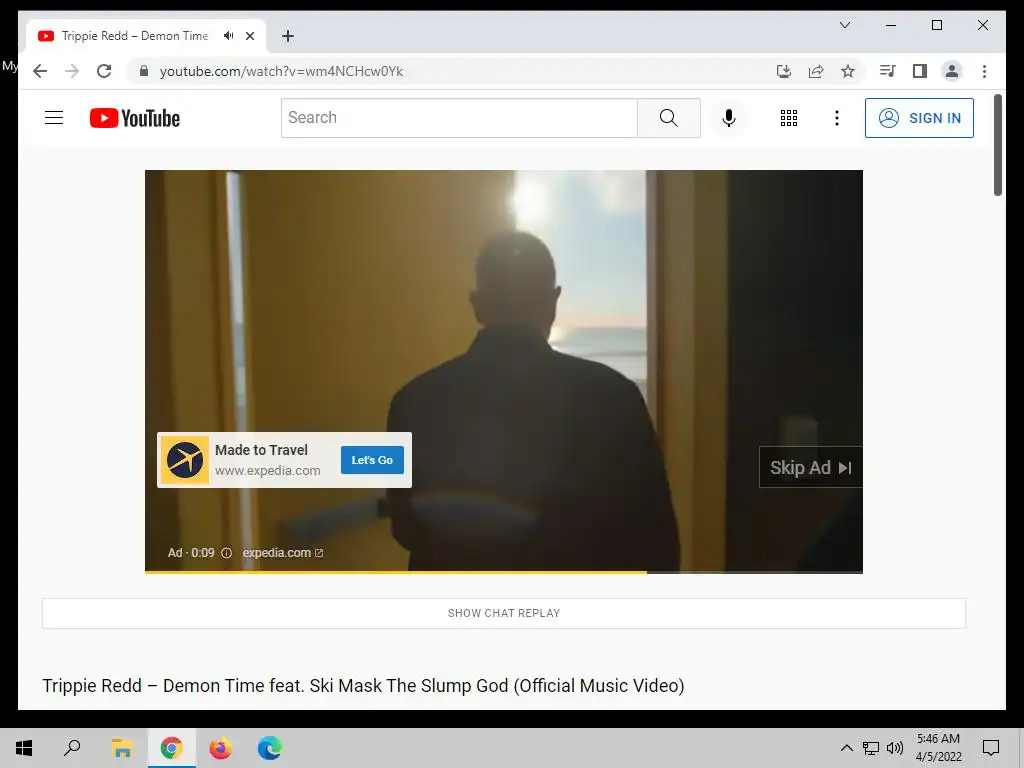Focus the YouTube Search input field
This screenshot has height=768, width=1024.
(x=459, y=118)
